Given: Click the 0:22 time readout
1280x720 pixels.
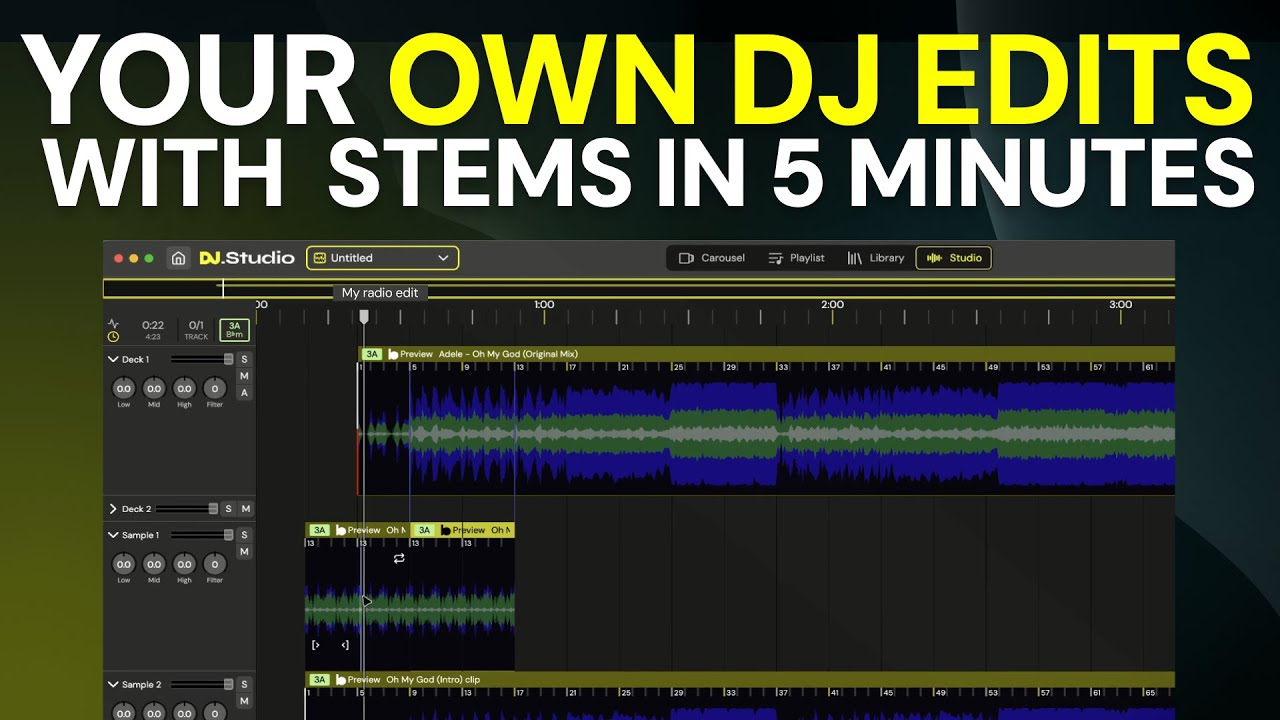Looking at the screenshot, I should pyautogui.click(x=153, y=325).
